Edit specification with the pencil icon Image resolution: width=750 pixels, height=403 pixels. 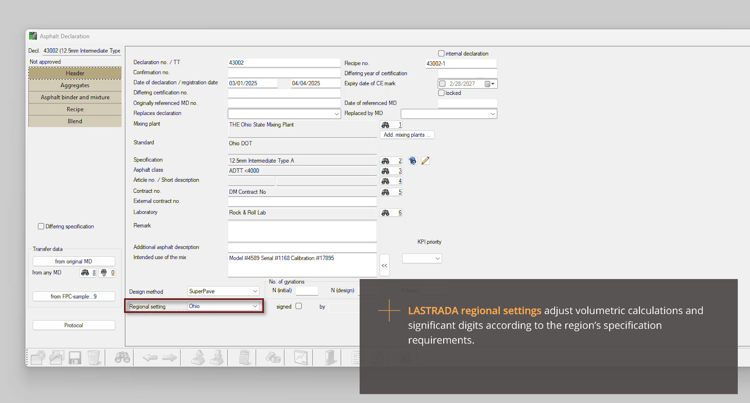click(x=425, y=161)
